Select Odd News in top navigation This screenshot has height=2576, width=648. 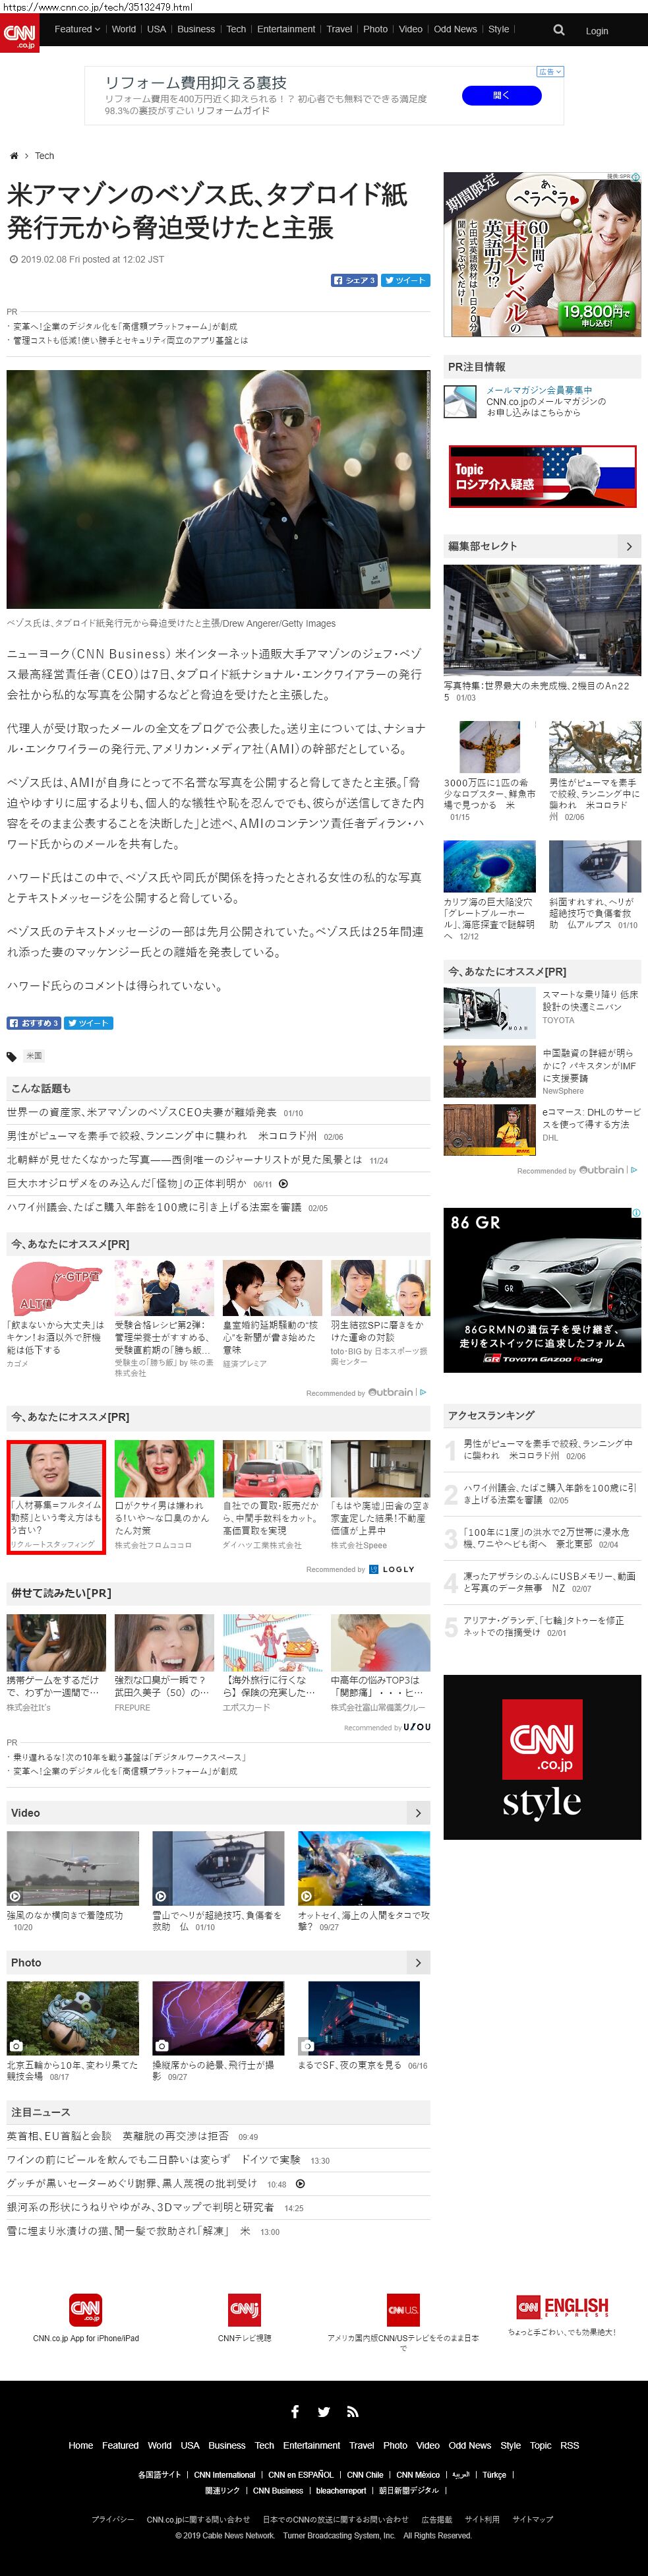tap(455, 29)
